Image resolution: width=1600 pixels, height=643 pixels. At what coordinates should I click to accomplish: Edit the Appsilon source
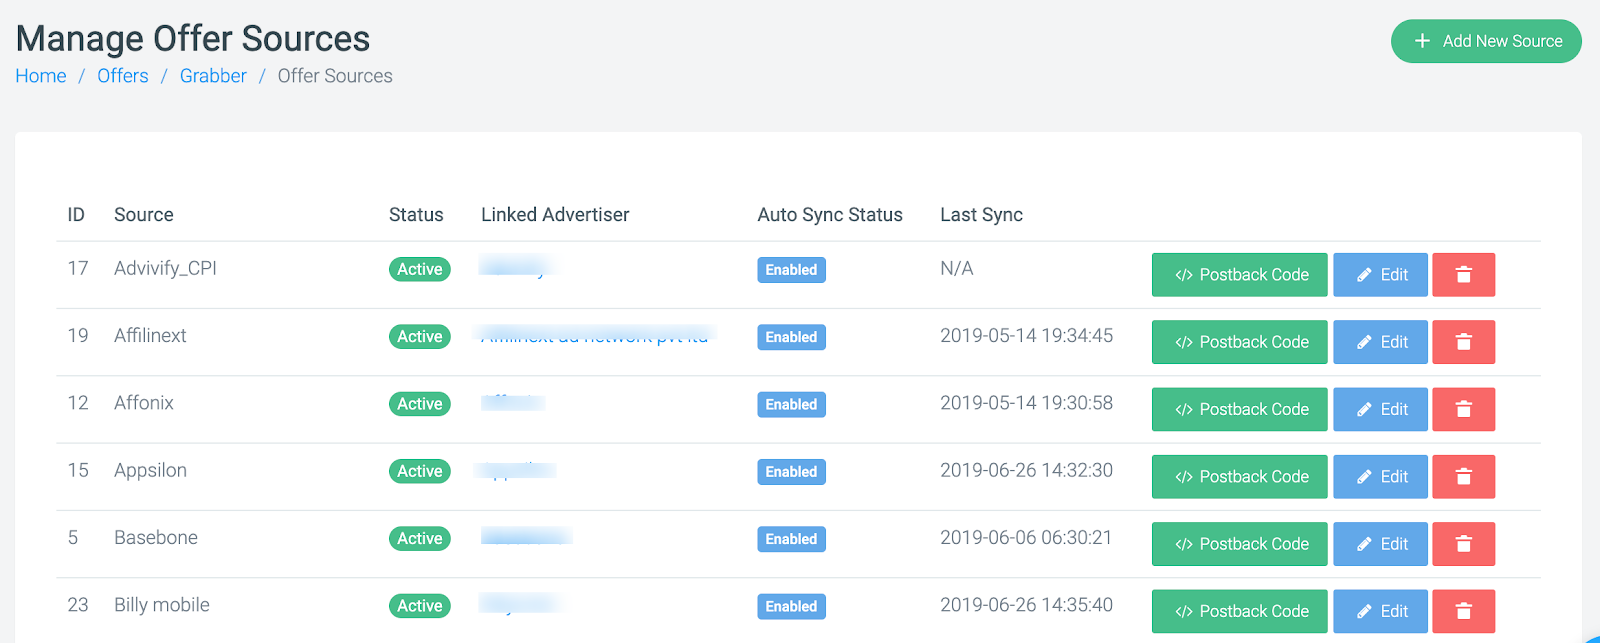coord(1380,477)
